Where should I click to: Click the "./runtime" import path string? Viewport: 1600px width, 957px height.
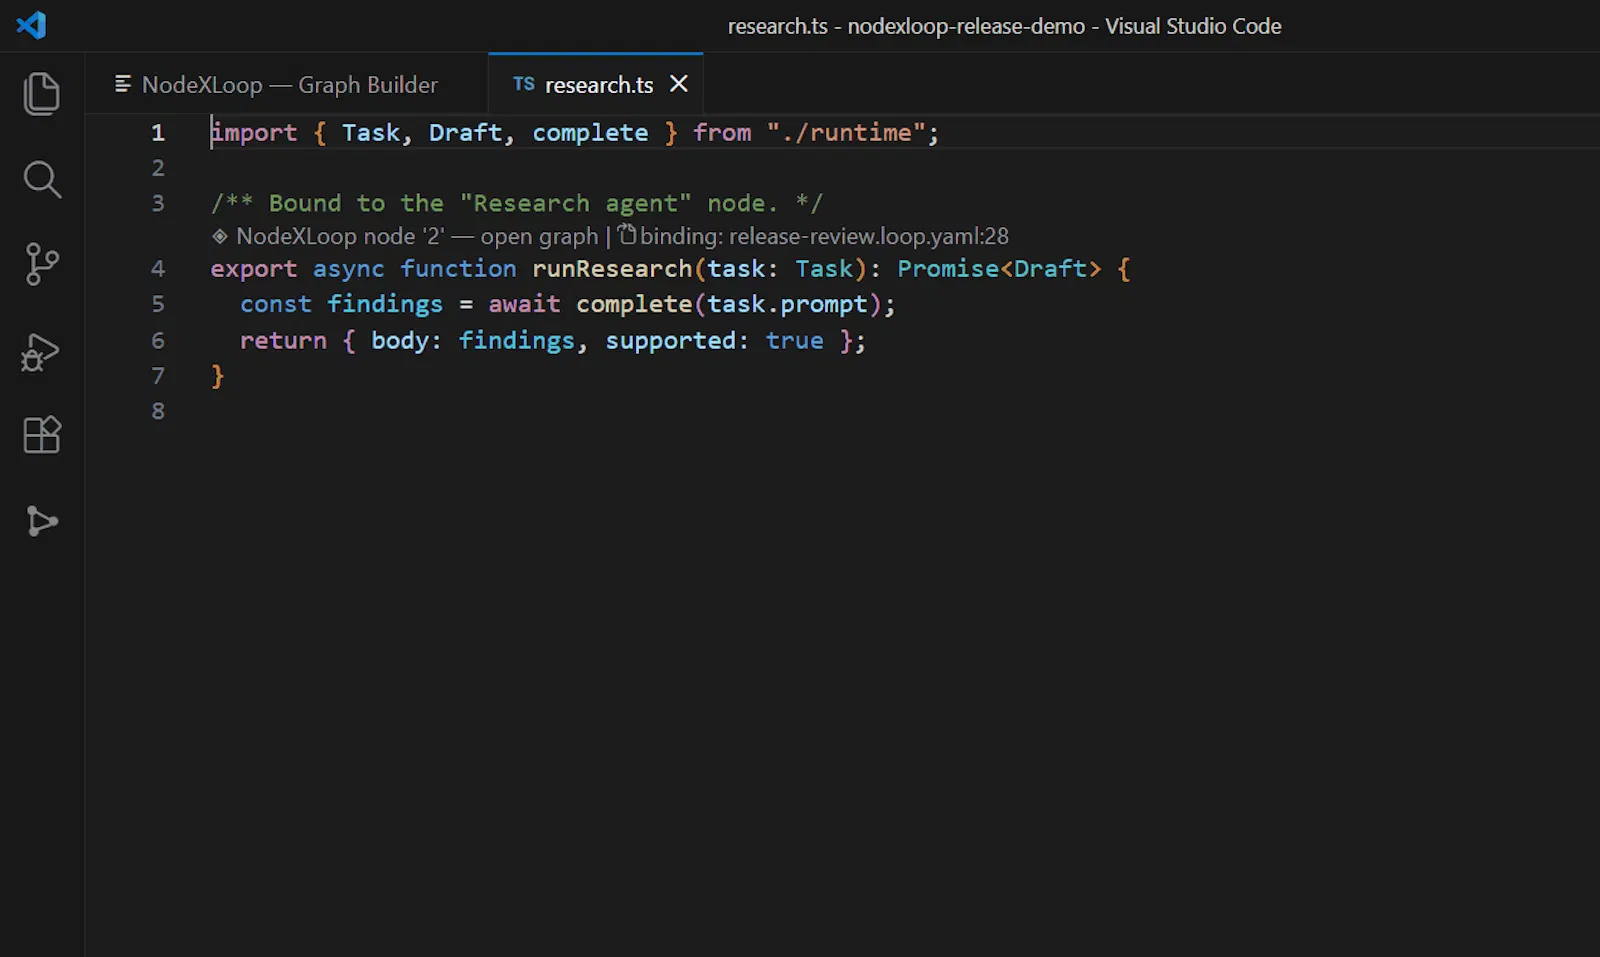846,132
